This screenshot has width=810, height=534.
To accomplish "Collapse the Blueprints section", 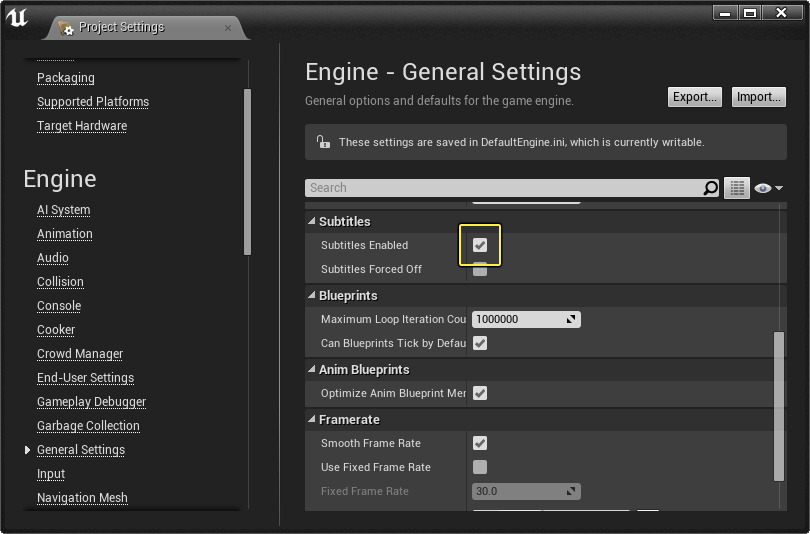I will [311, 296].
